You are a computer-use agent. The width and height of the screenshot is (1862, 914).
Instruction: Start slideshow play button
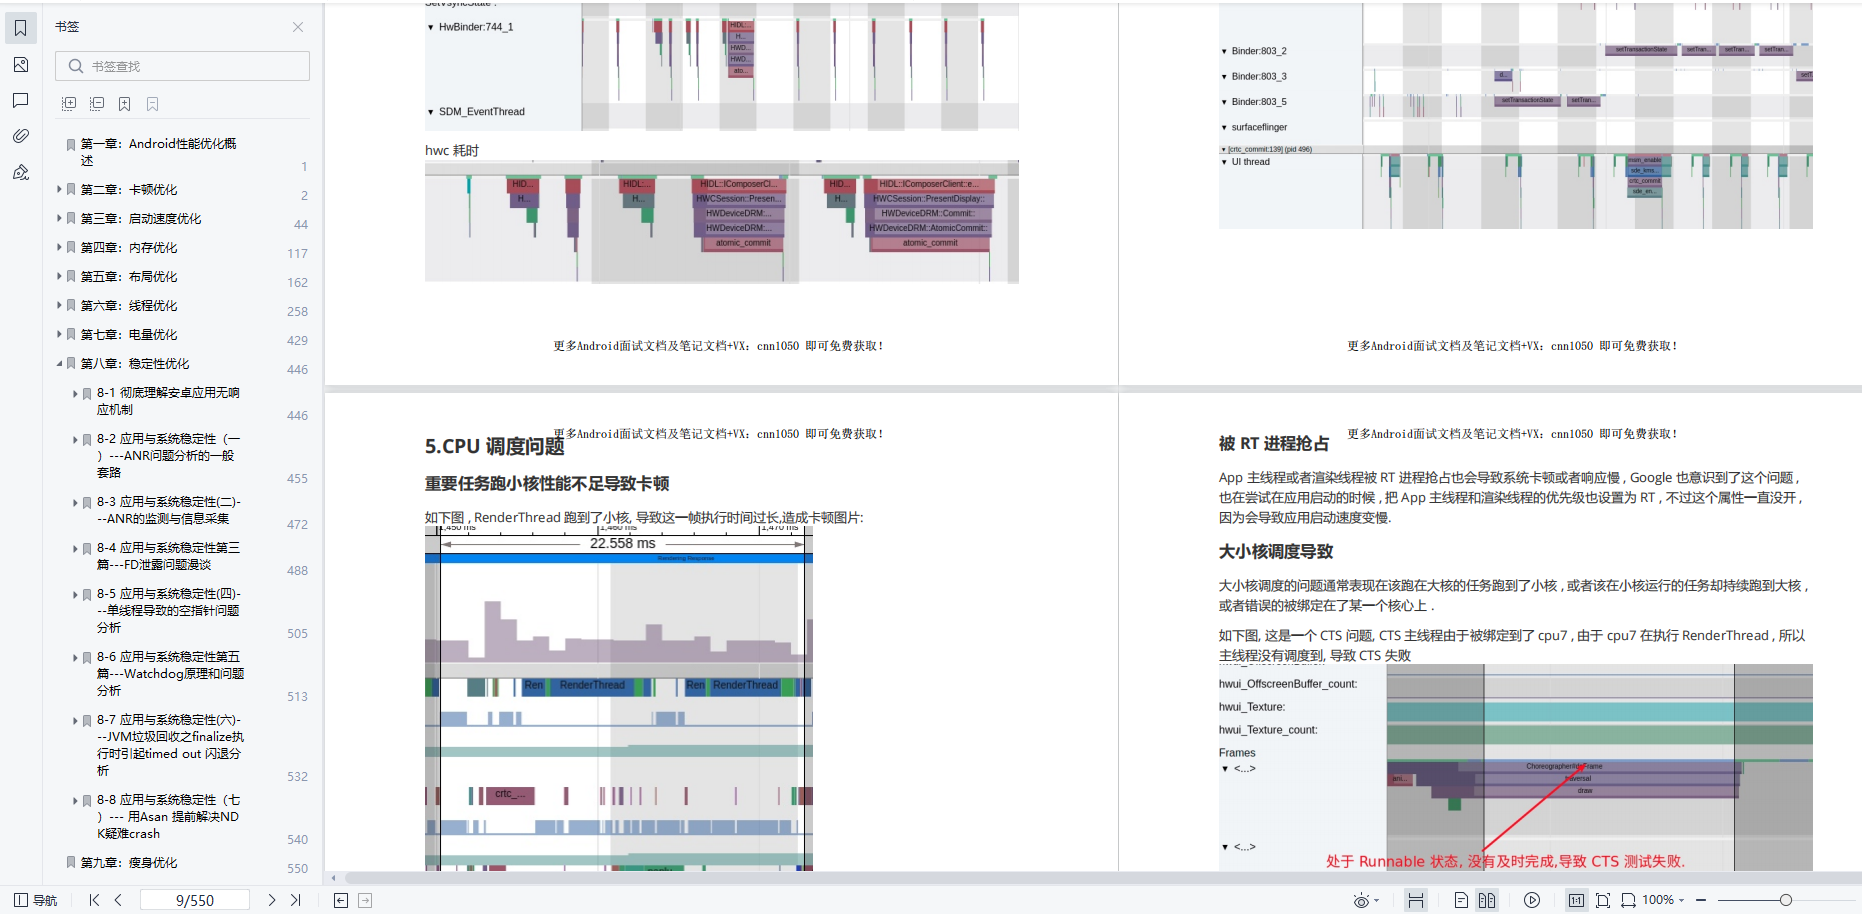[x=1532, y=900]
